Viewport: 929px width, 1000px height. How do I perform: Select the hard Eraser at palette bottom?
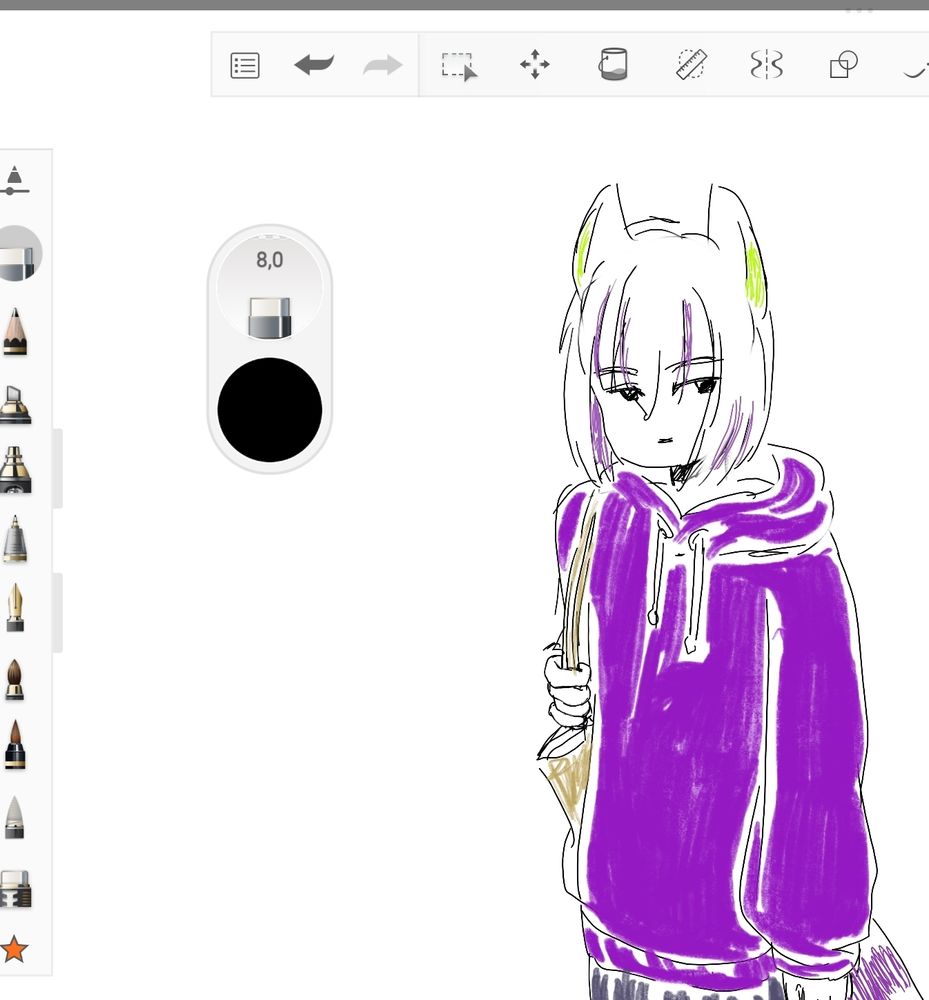[15, 888]
